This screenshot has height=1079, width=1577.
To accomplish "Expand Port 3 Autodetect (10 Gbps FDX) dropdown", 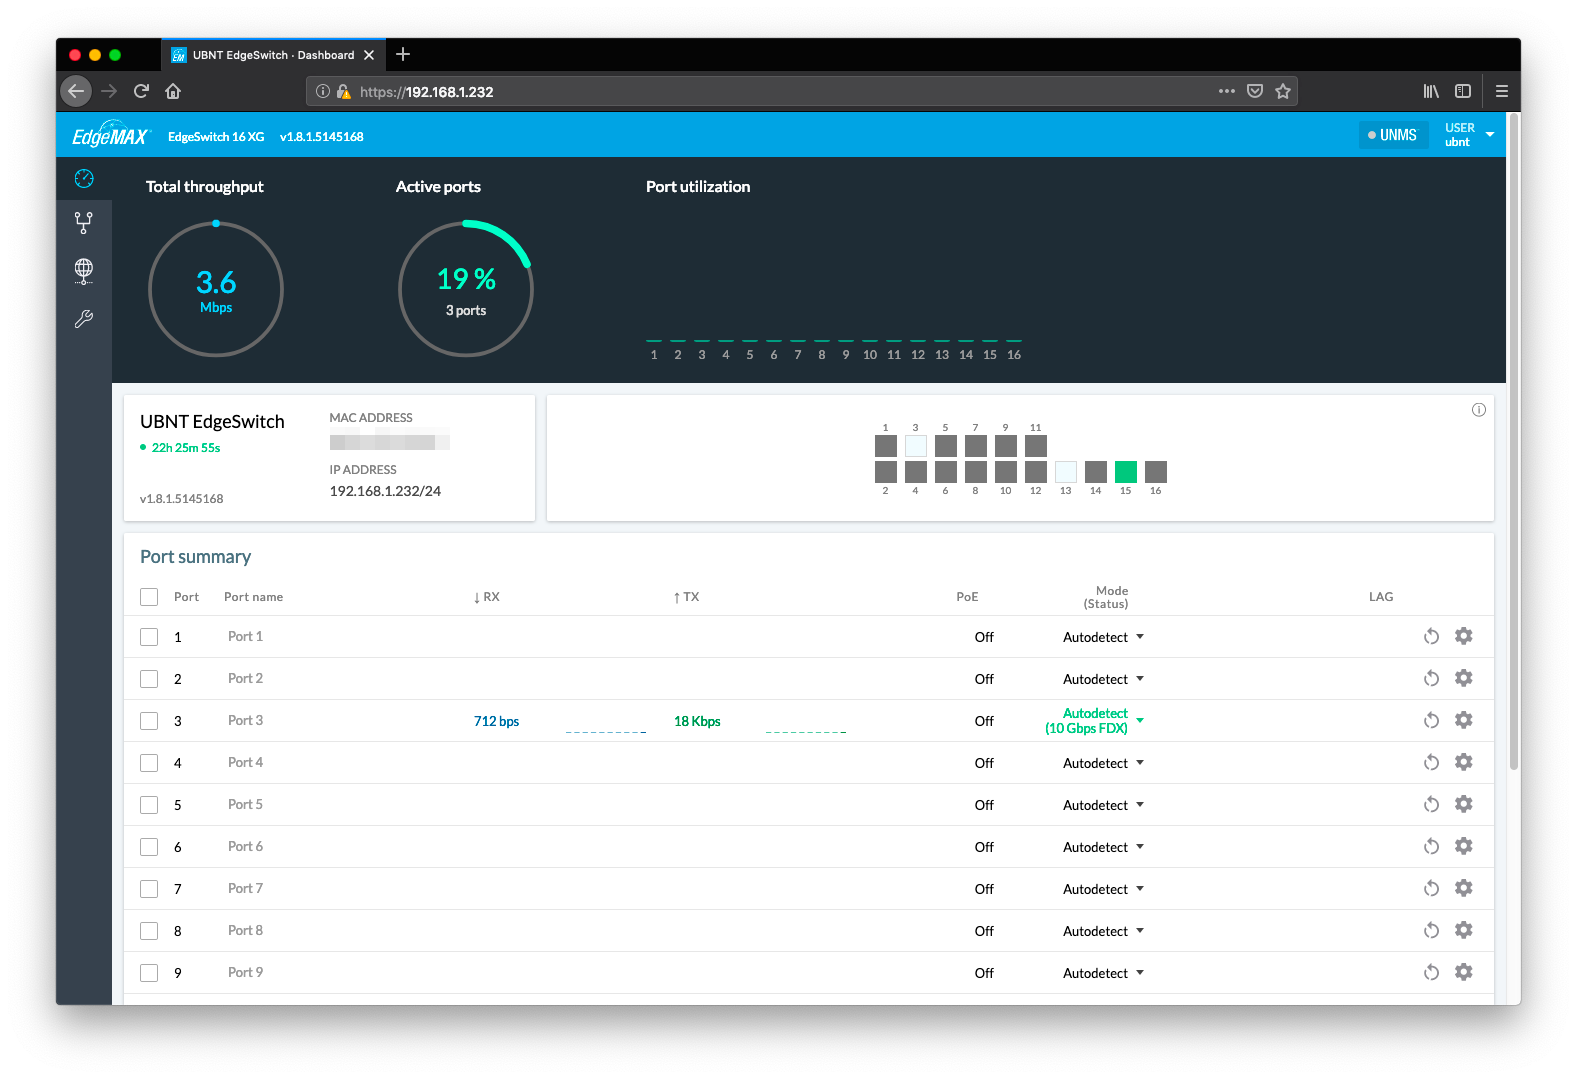I will 1095,721.
